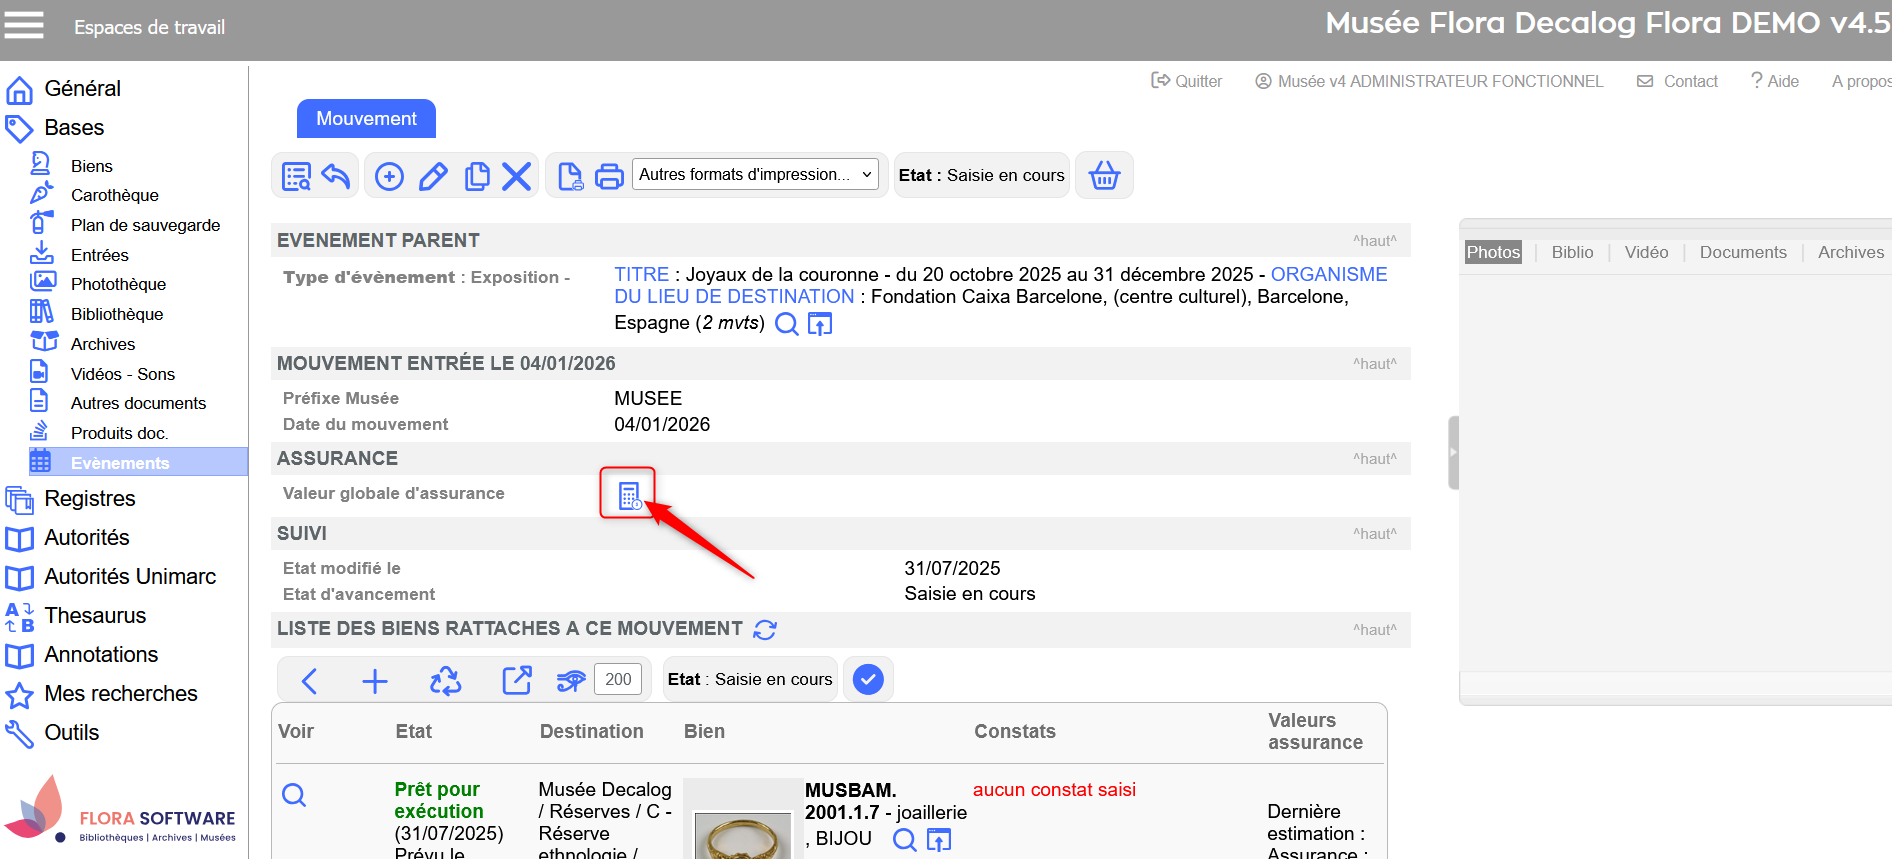Refresh the list of attached biens

pos(765,629)
